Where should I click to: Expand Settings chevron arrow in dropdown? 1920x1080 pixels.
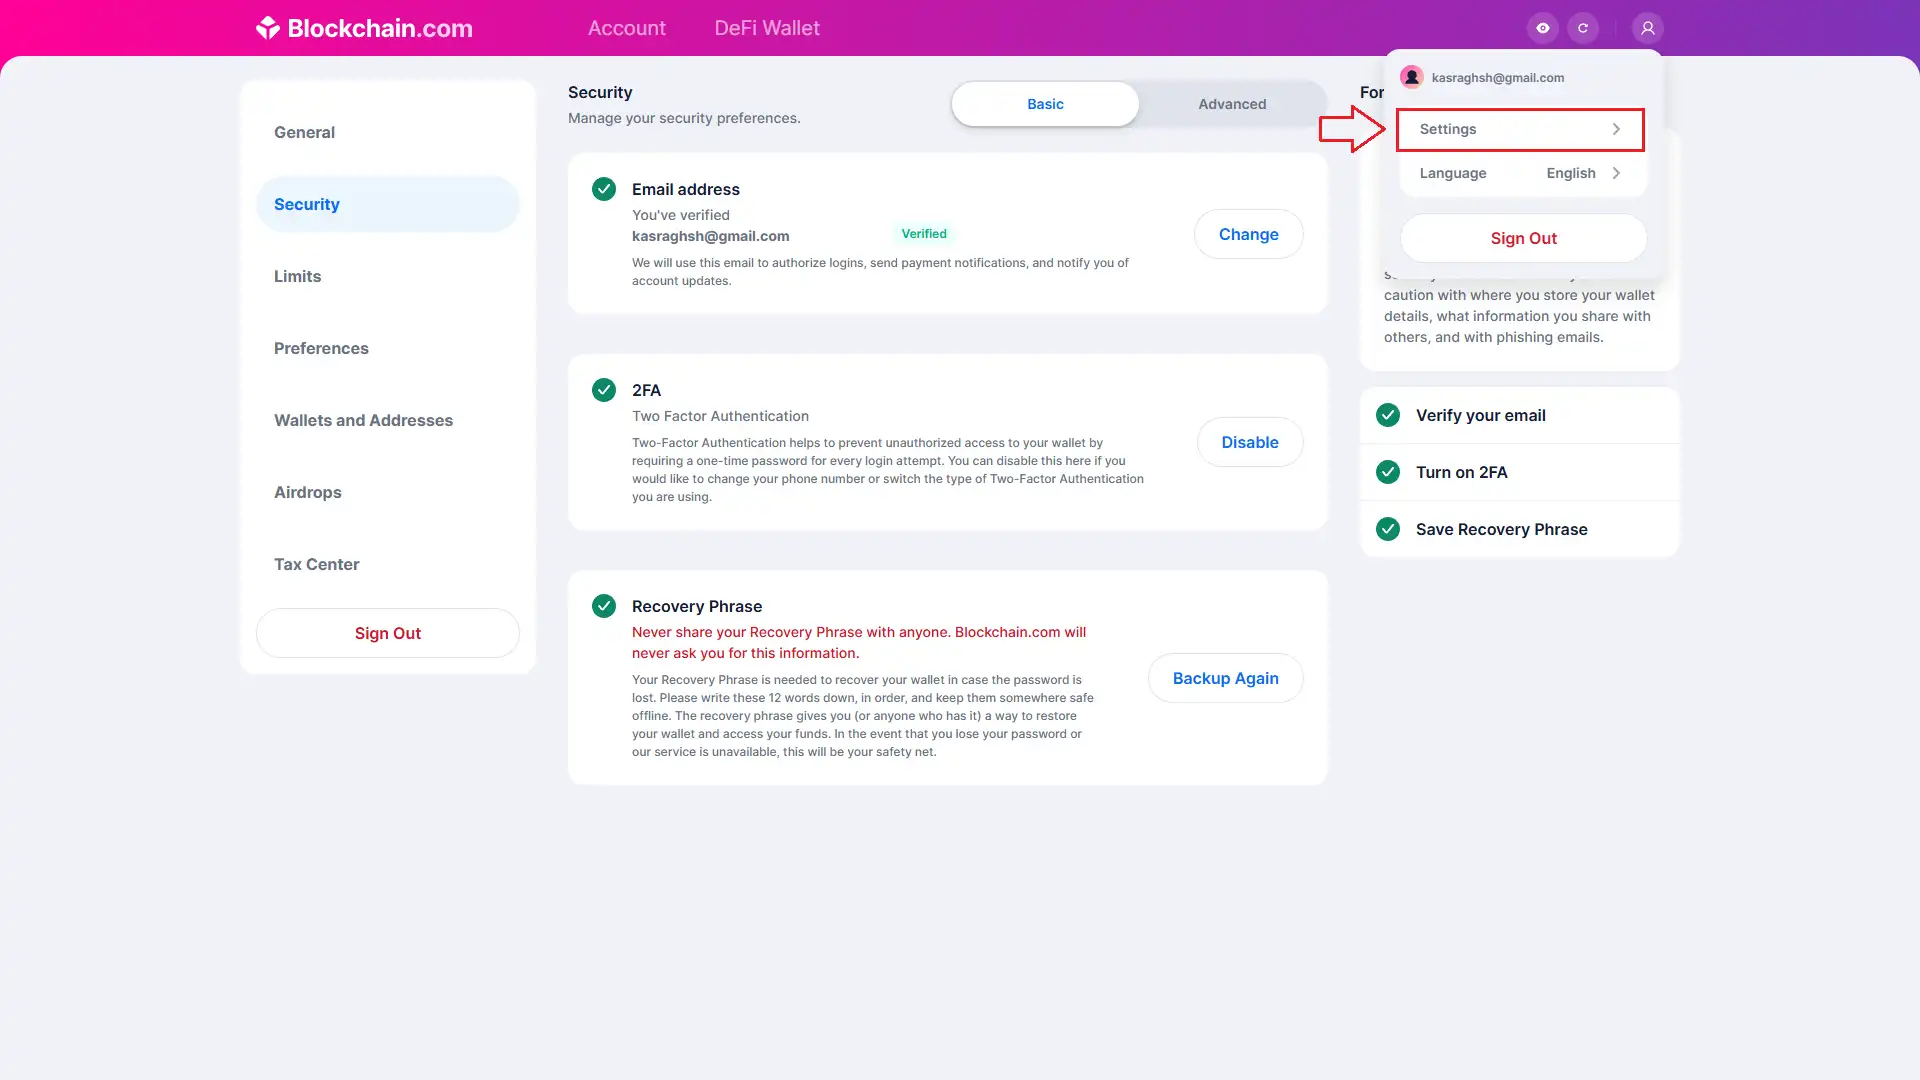1616,129
